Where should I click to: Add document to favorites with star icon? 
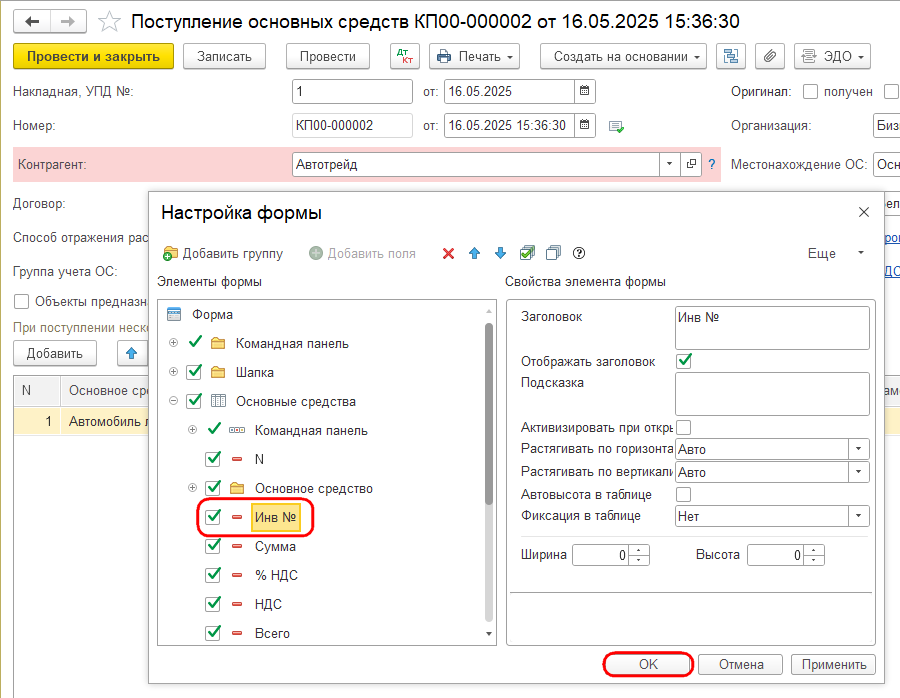pyautogui.click(x=109, y=22)
